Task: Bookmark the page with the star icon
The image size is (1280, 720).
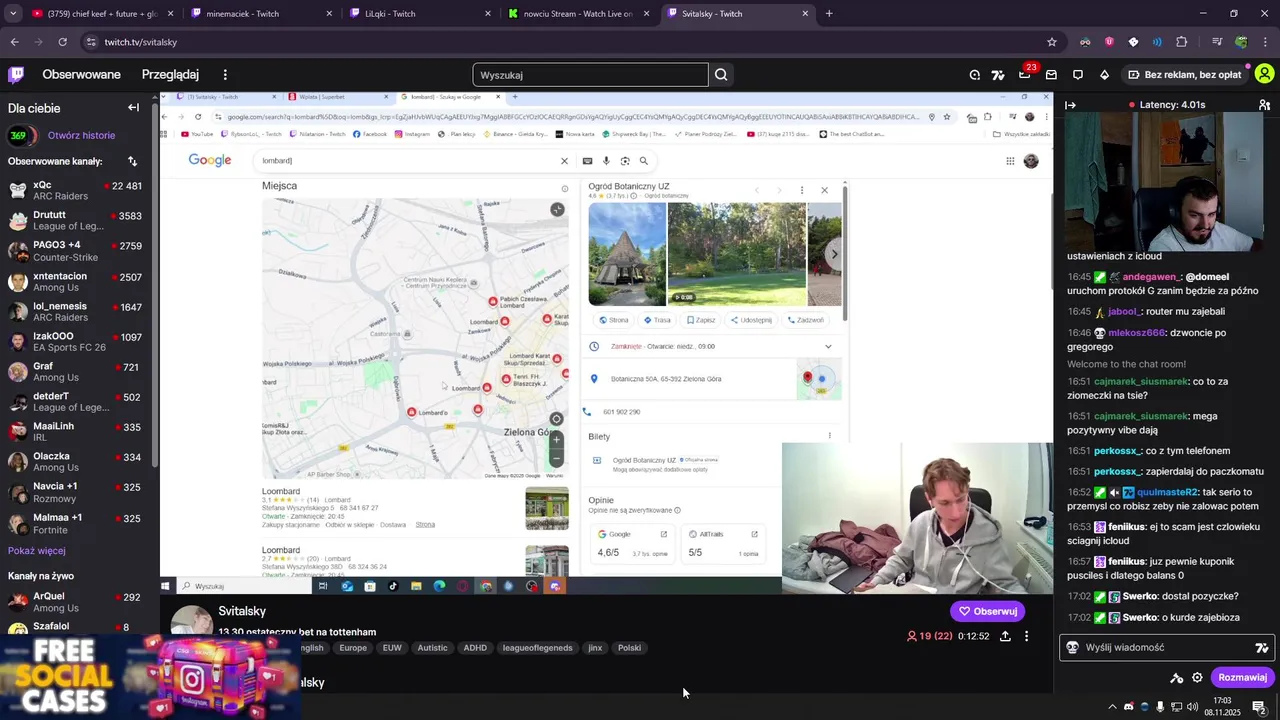Action: 1052,42
